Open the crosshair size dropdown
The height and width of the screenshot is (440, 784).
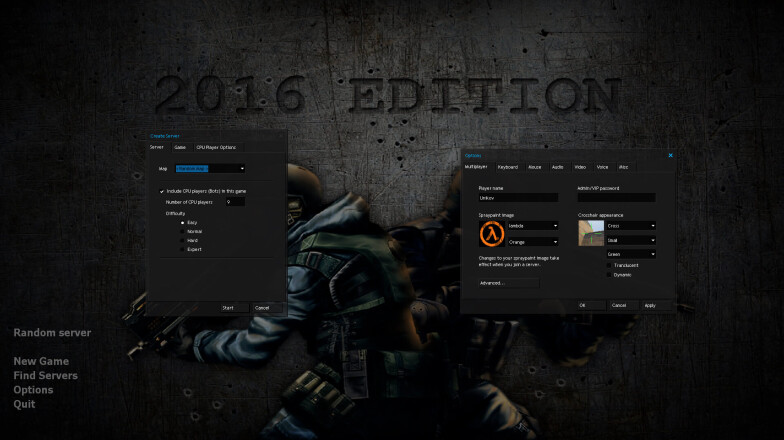tap(631, 240)
